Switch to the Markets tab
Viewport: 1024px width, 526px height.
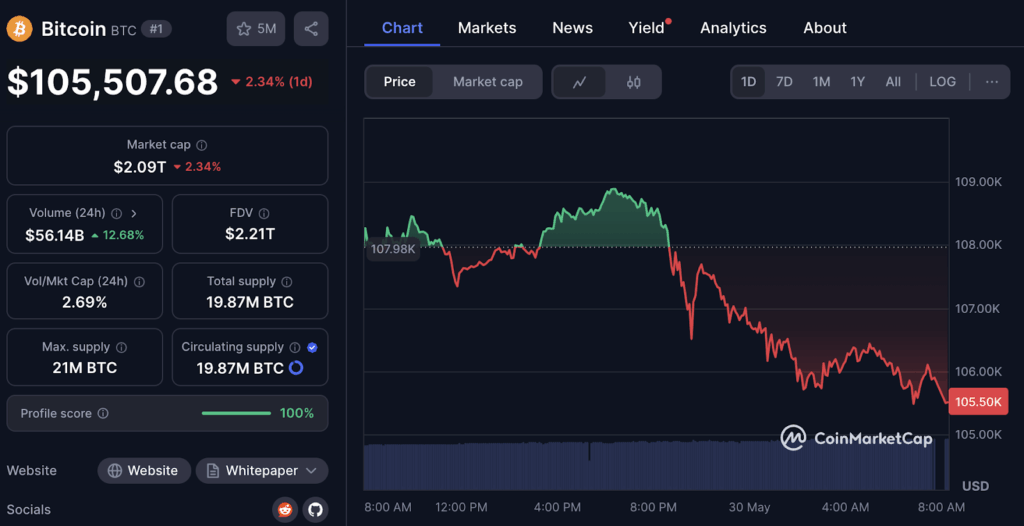pos(487,28)
